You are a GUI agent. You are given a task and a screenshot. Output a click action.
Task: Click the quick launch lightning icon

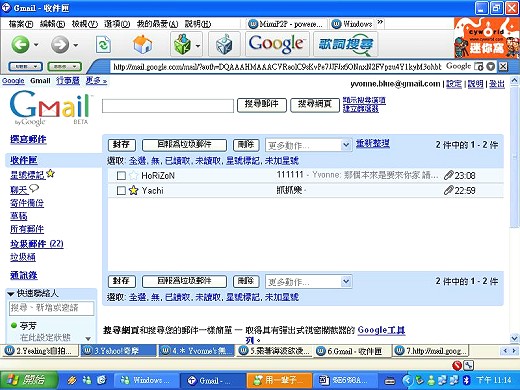[x=72, y=380]
